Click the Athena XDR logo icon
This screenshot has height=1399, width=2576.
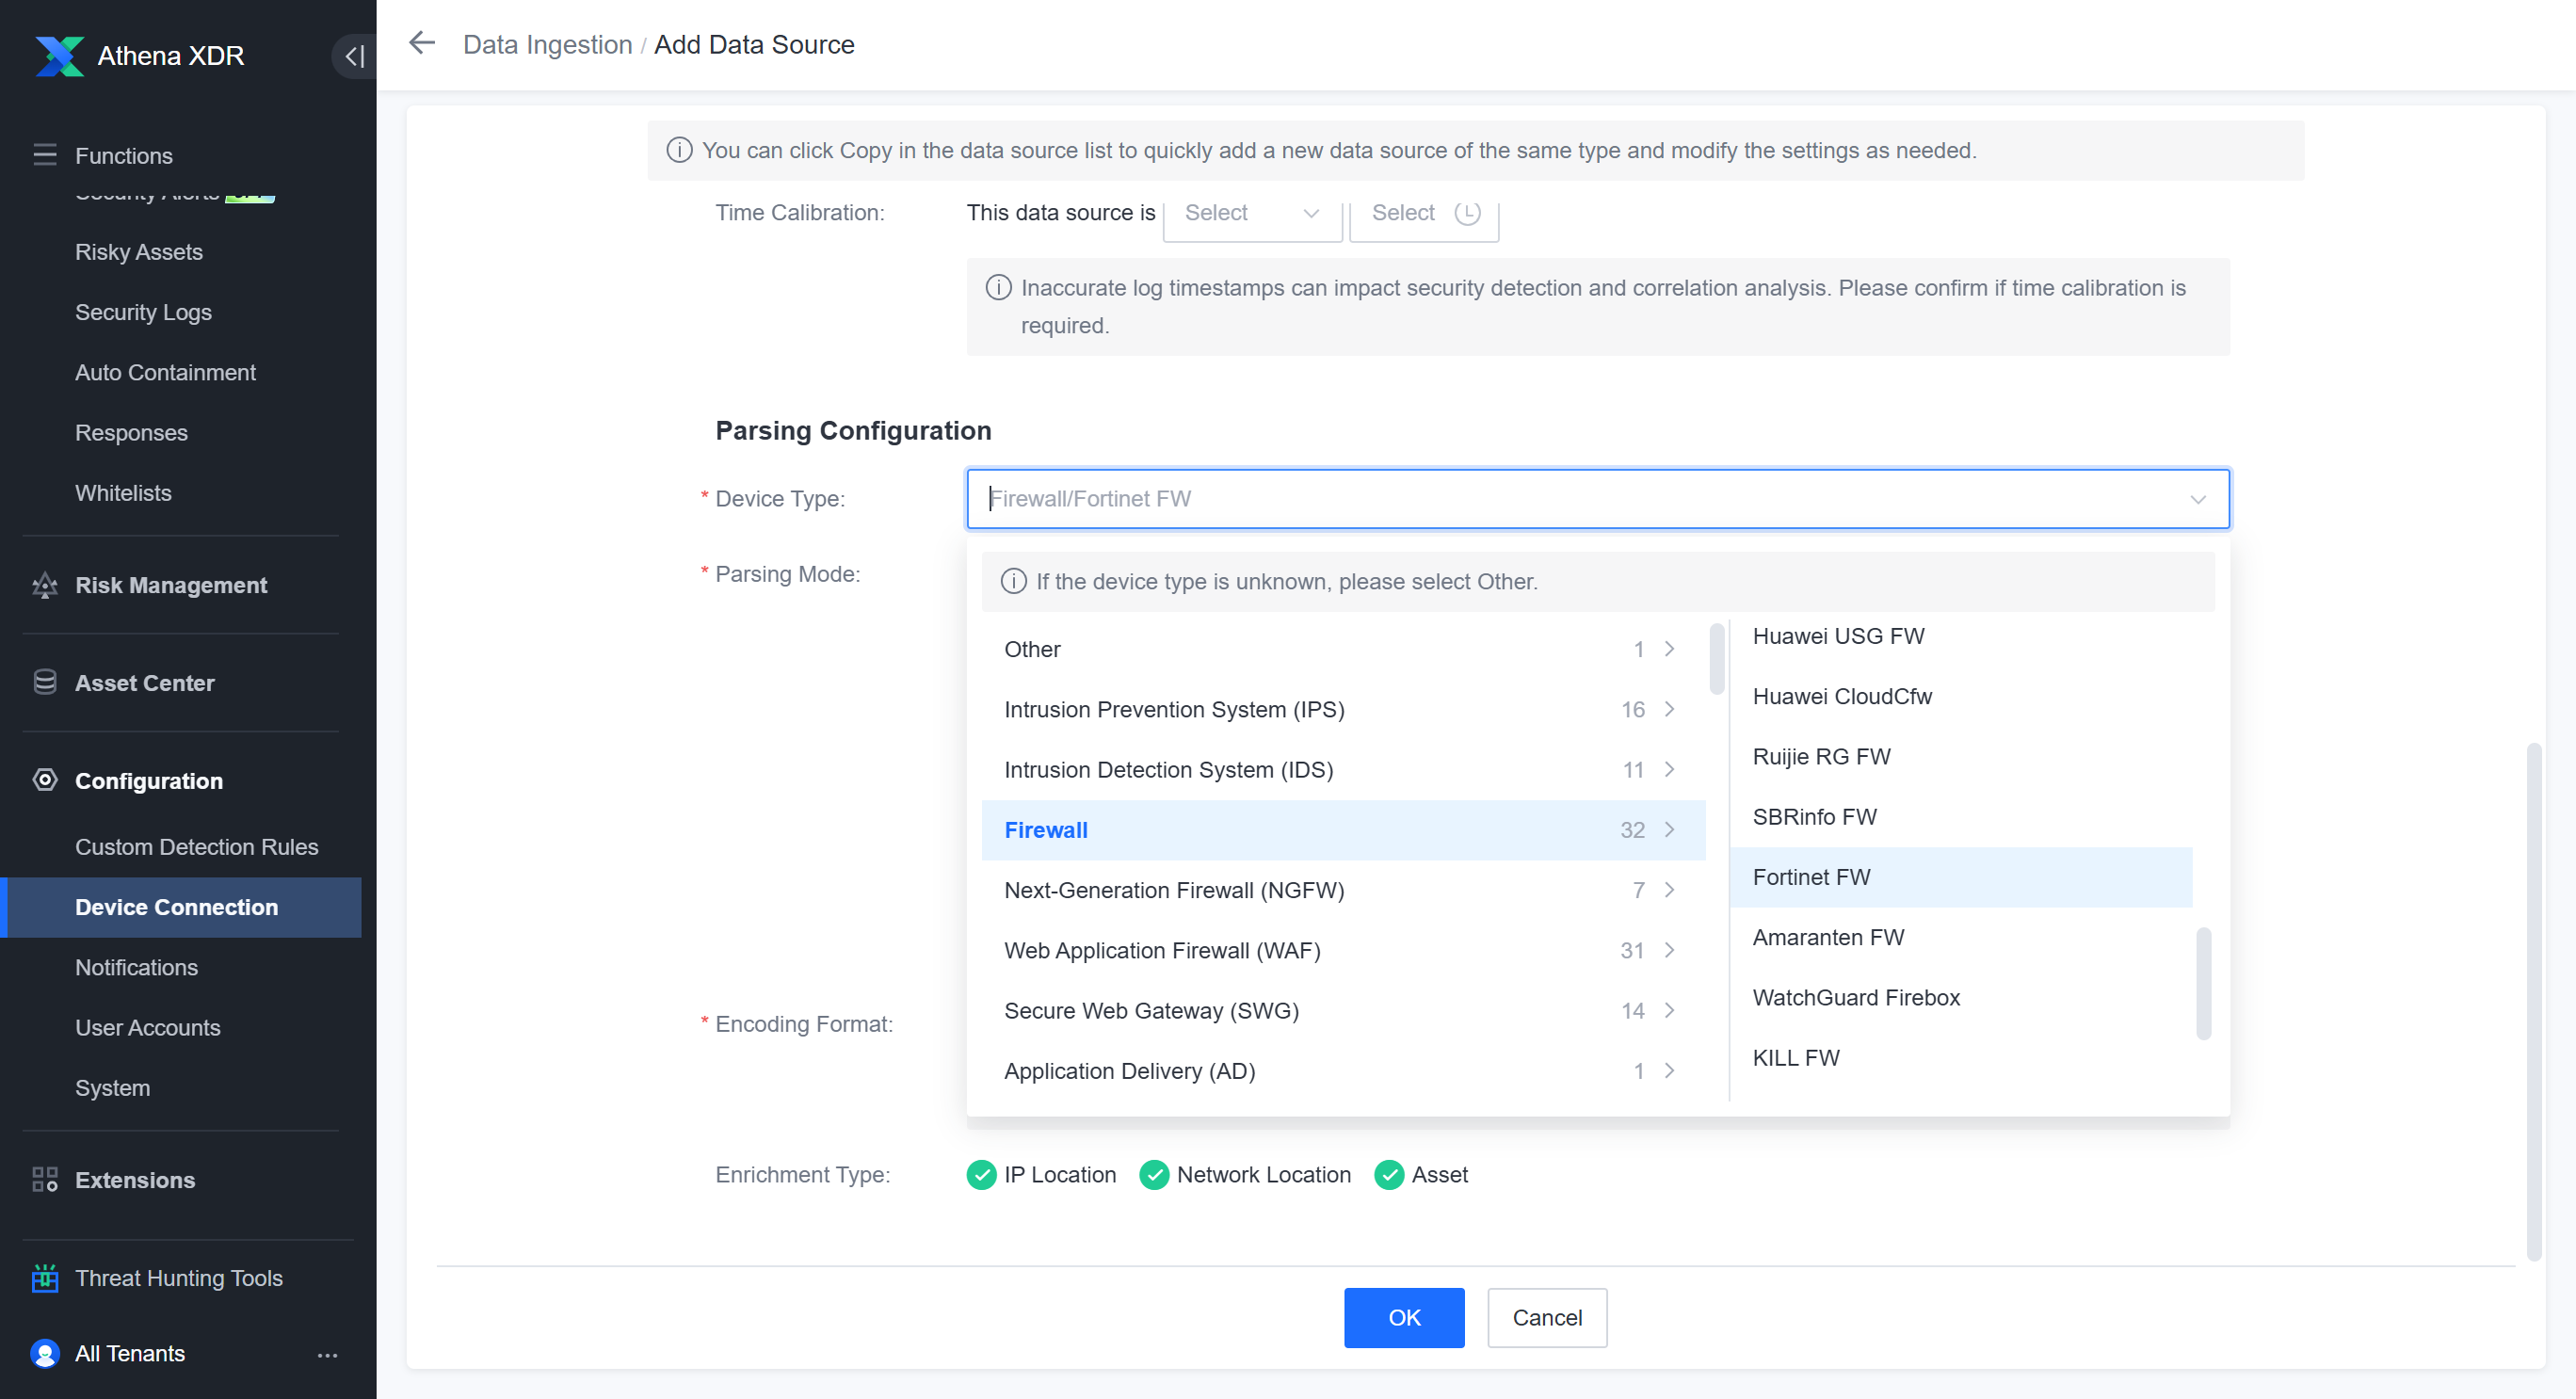(59, 56)
